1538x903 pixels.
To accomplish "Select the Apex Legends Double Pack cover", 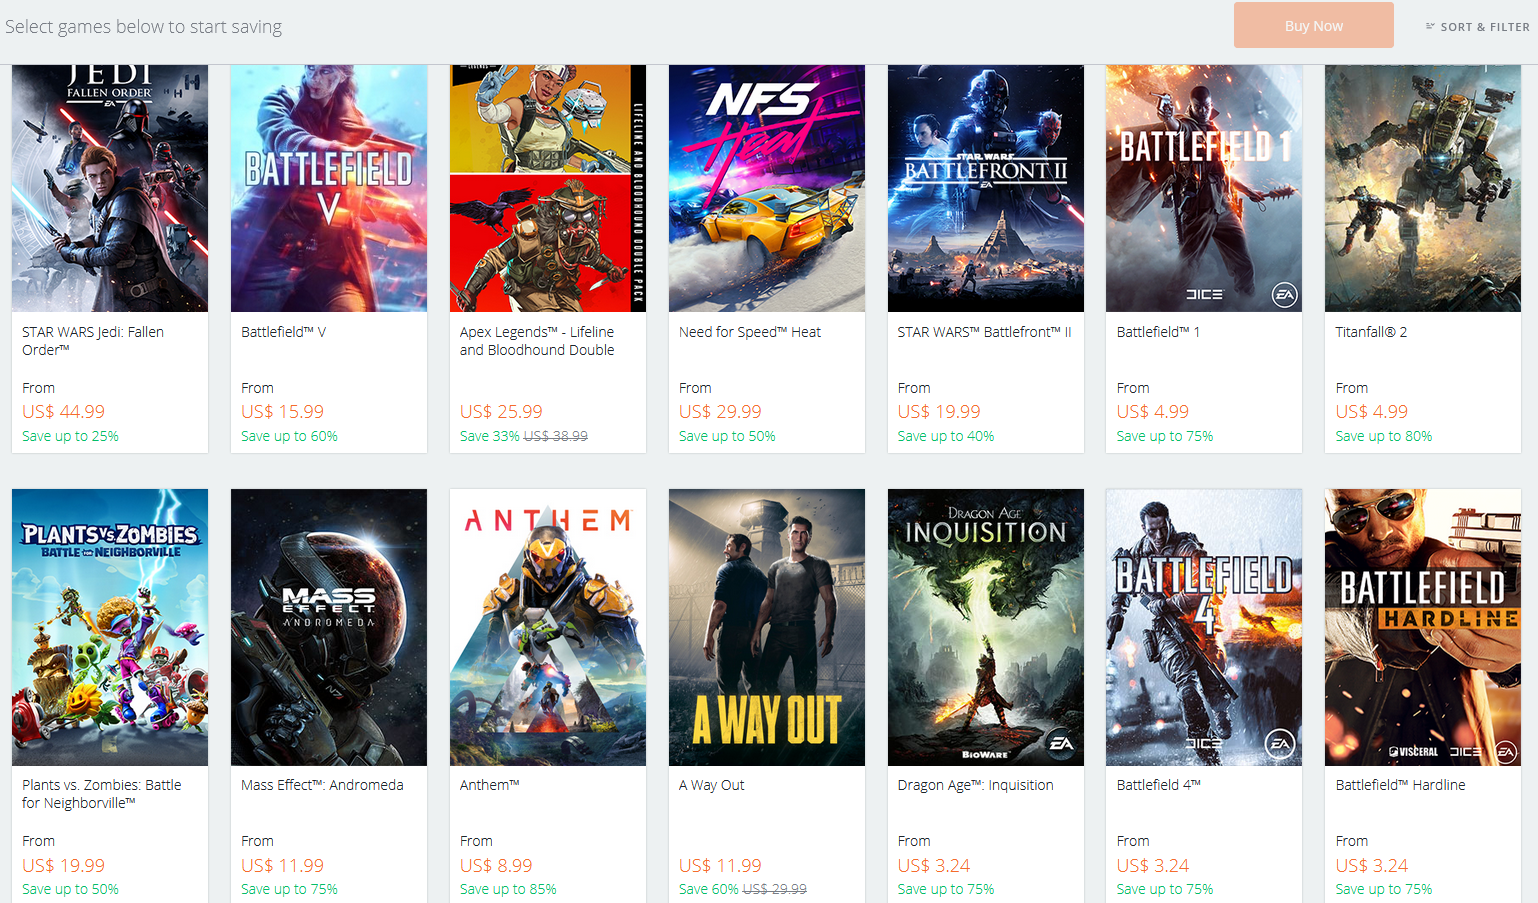I will [x=548, y=188].
